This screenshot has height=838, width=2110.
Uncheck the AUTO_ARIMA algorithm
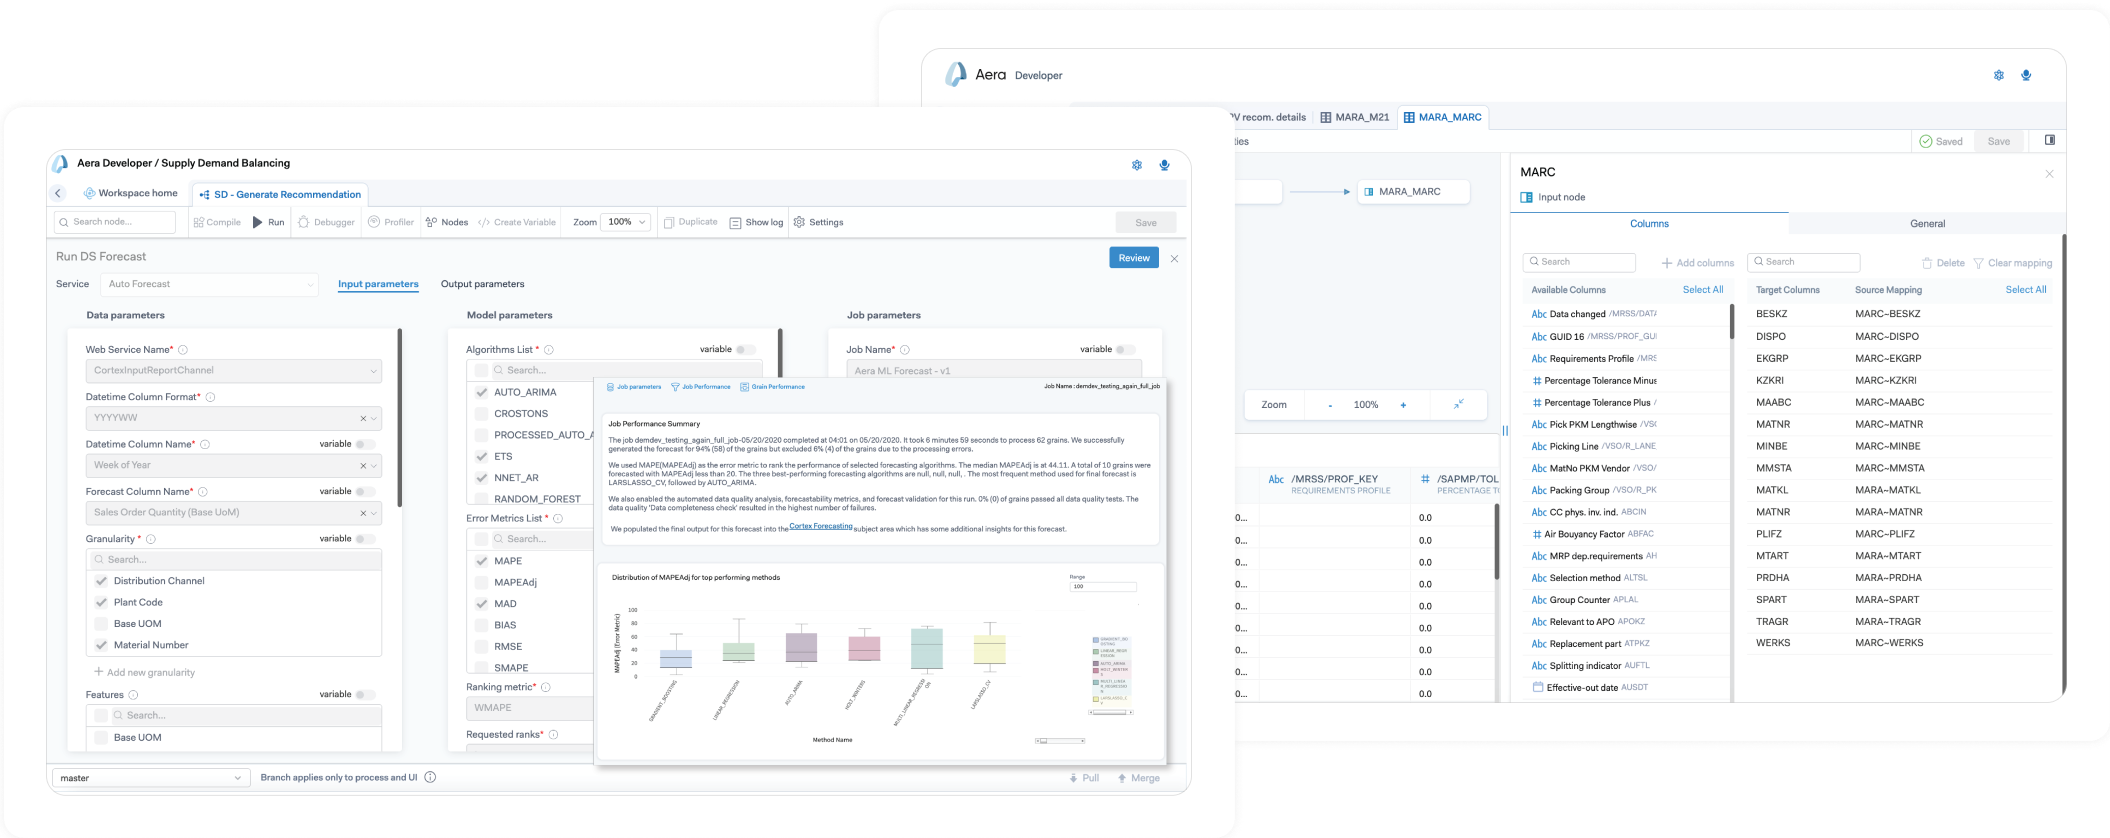point(482,392)
